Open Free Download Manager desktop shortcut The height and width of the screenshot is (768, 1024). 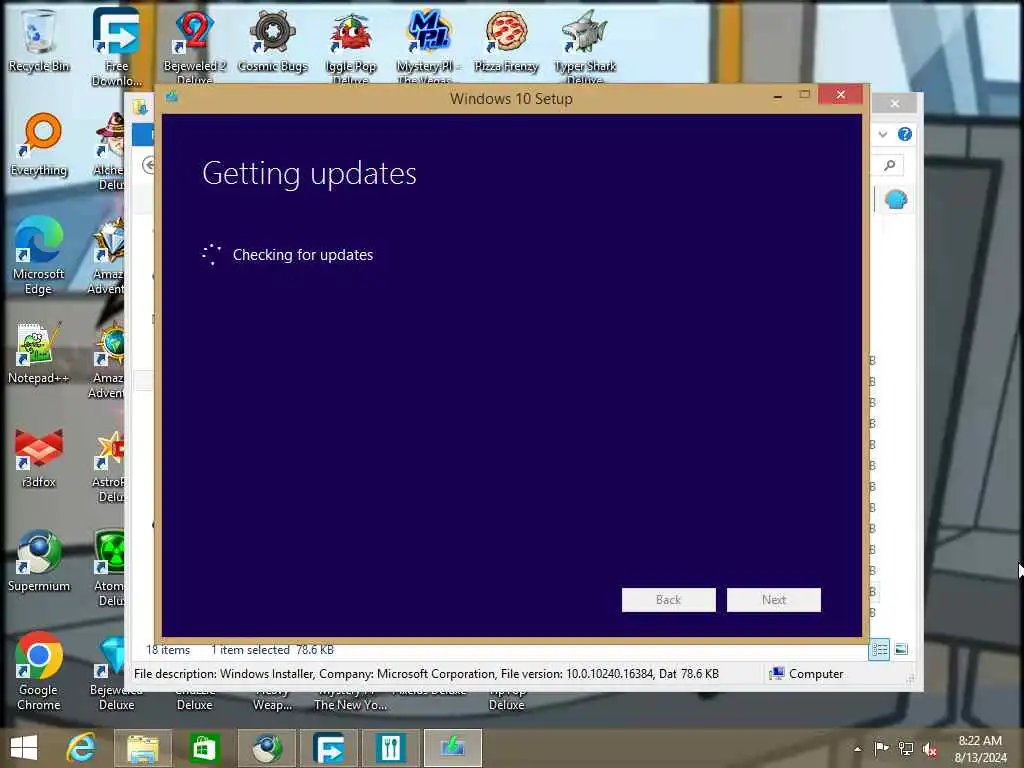point(116,47)
